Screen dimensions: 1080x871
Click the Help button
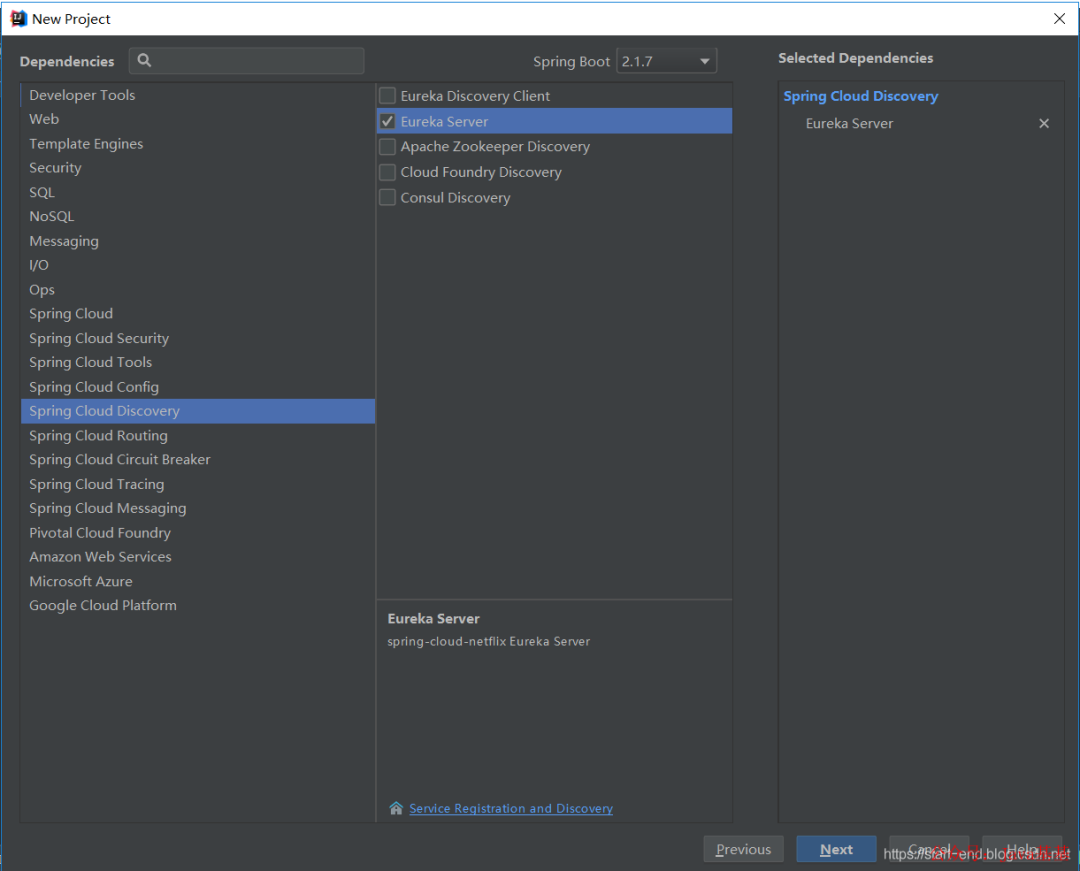pyautogui.click(x=1022, y=849)
